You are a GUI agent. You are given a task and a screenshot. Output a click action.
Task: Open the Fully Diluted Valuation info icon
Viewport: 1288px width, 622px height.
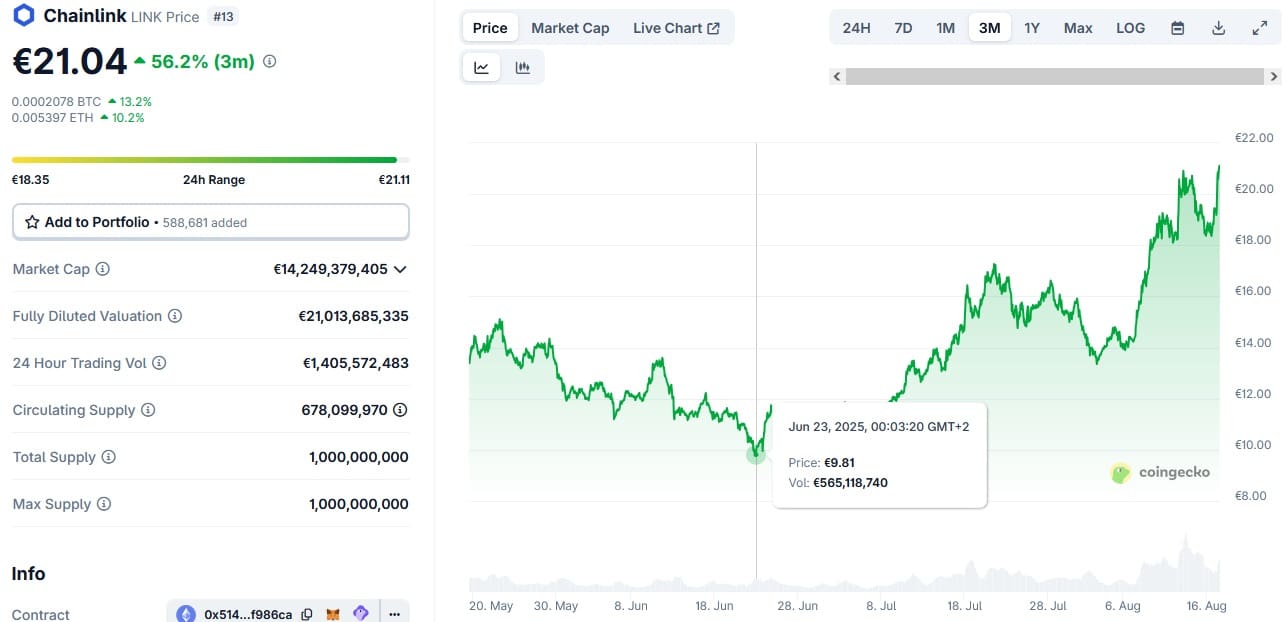tap(175, 316)
